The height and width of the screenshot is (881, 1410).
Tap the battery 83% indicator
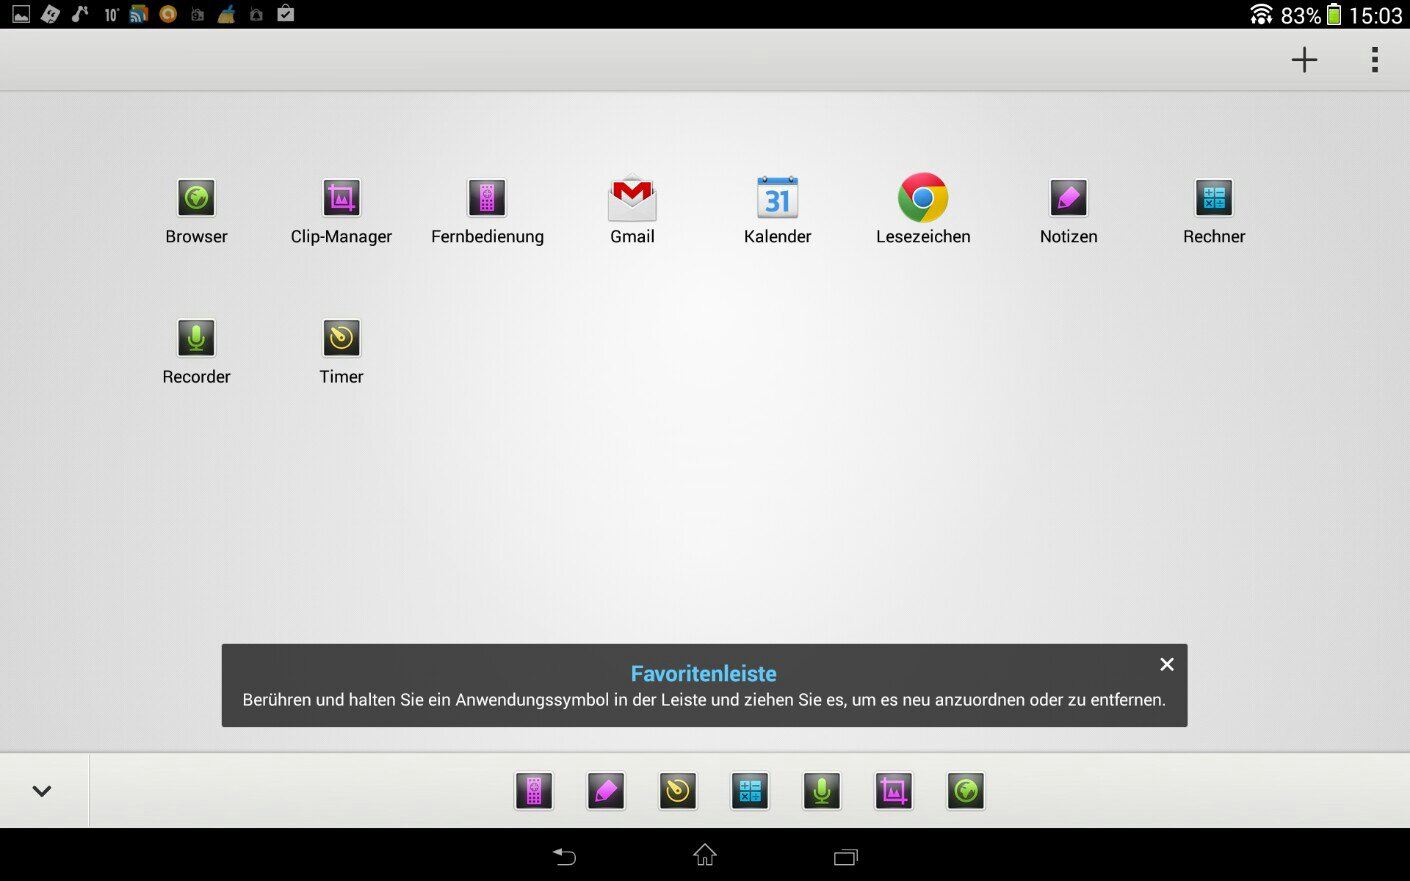pyautogui.click(x=1311, y=15)
